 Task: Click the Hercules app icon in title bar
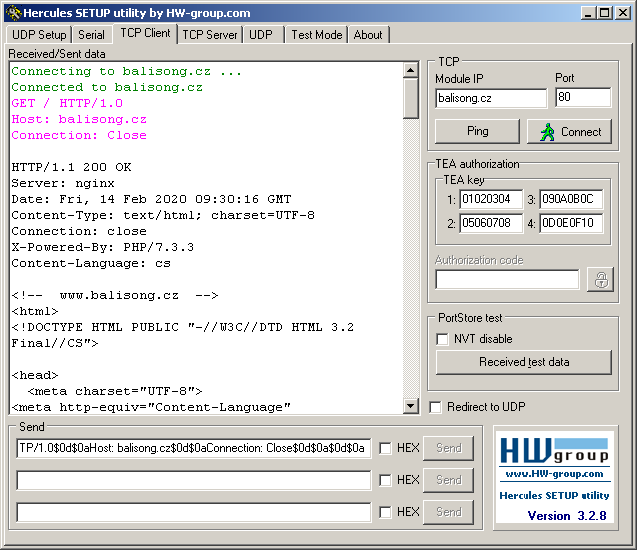pos(12,12)
